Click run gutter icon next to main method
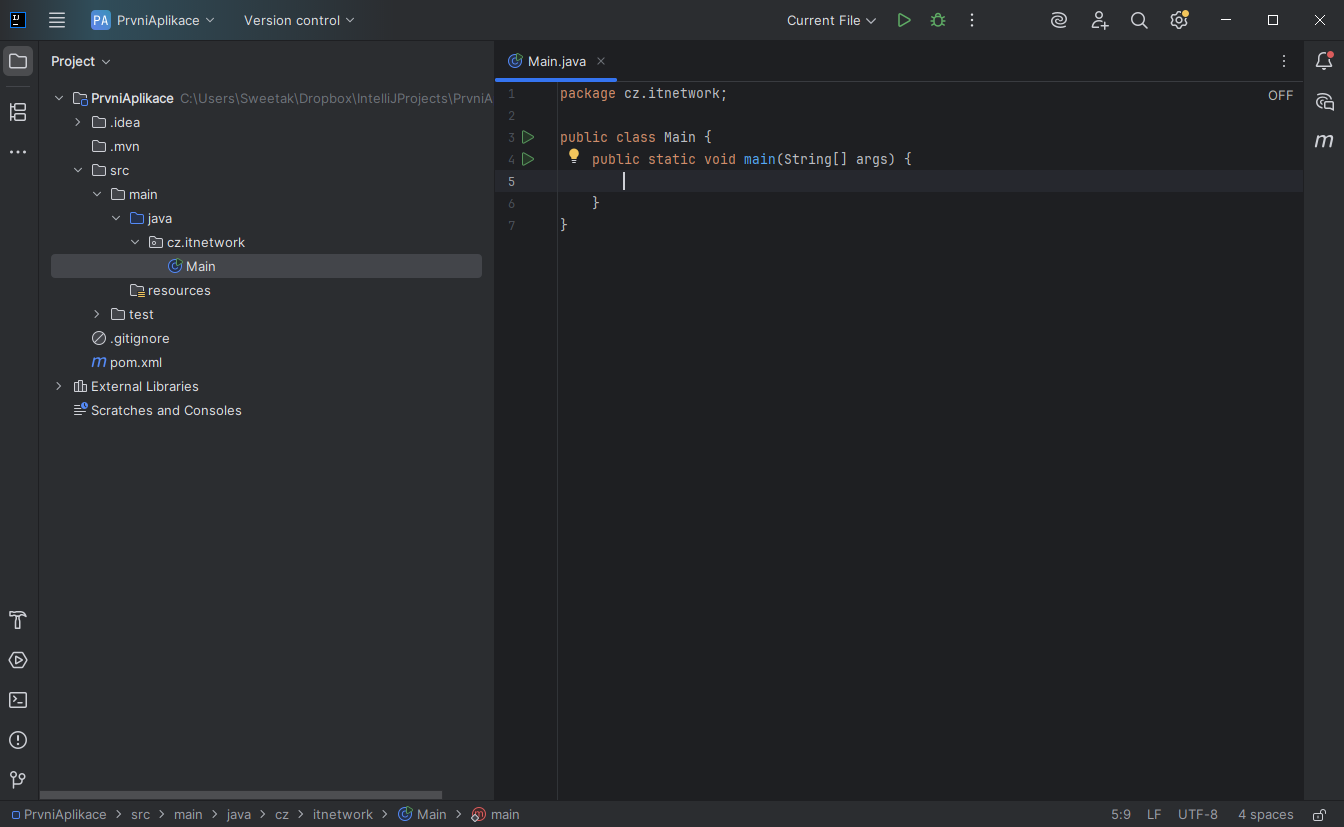The width and height of the screenshot is (1344, 827). 528,159
